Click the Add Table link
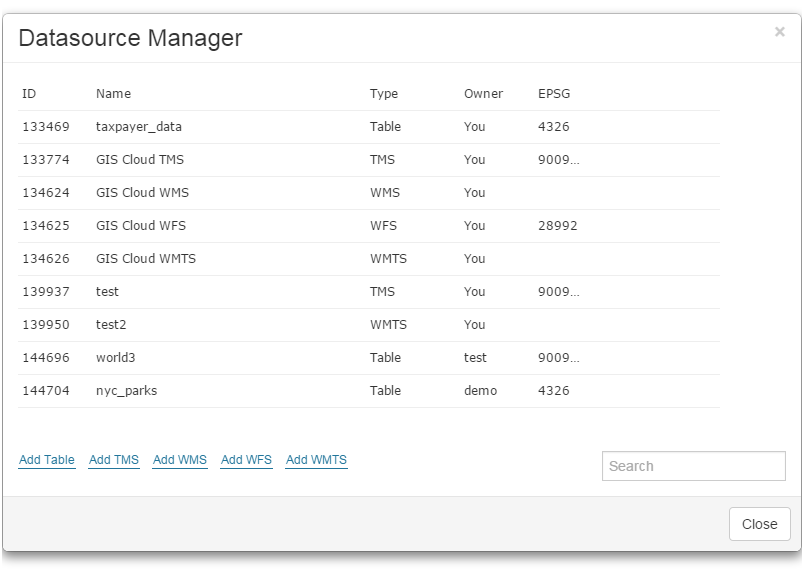This screenshot has width=805, height=576. [46, 460]
